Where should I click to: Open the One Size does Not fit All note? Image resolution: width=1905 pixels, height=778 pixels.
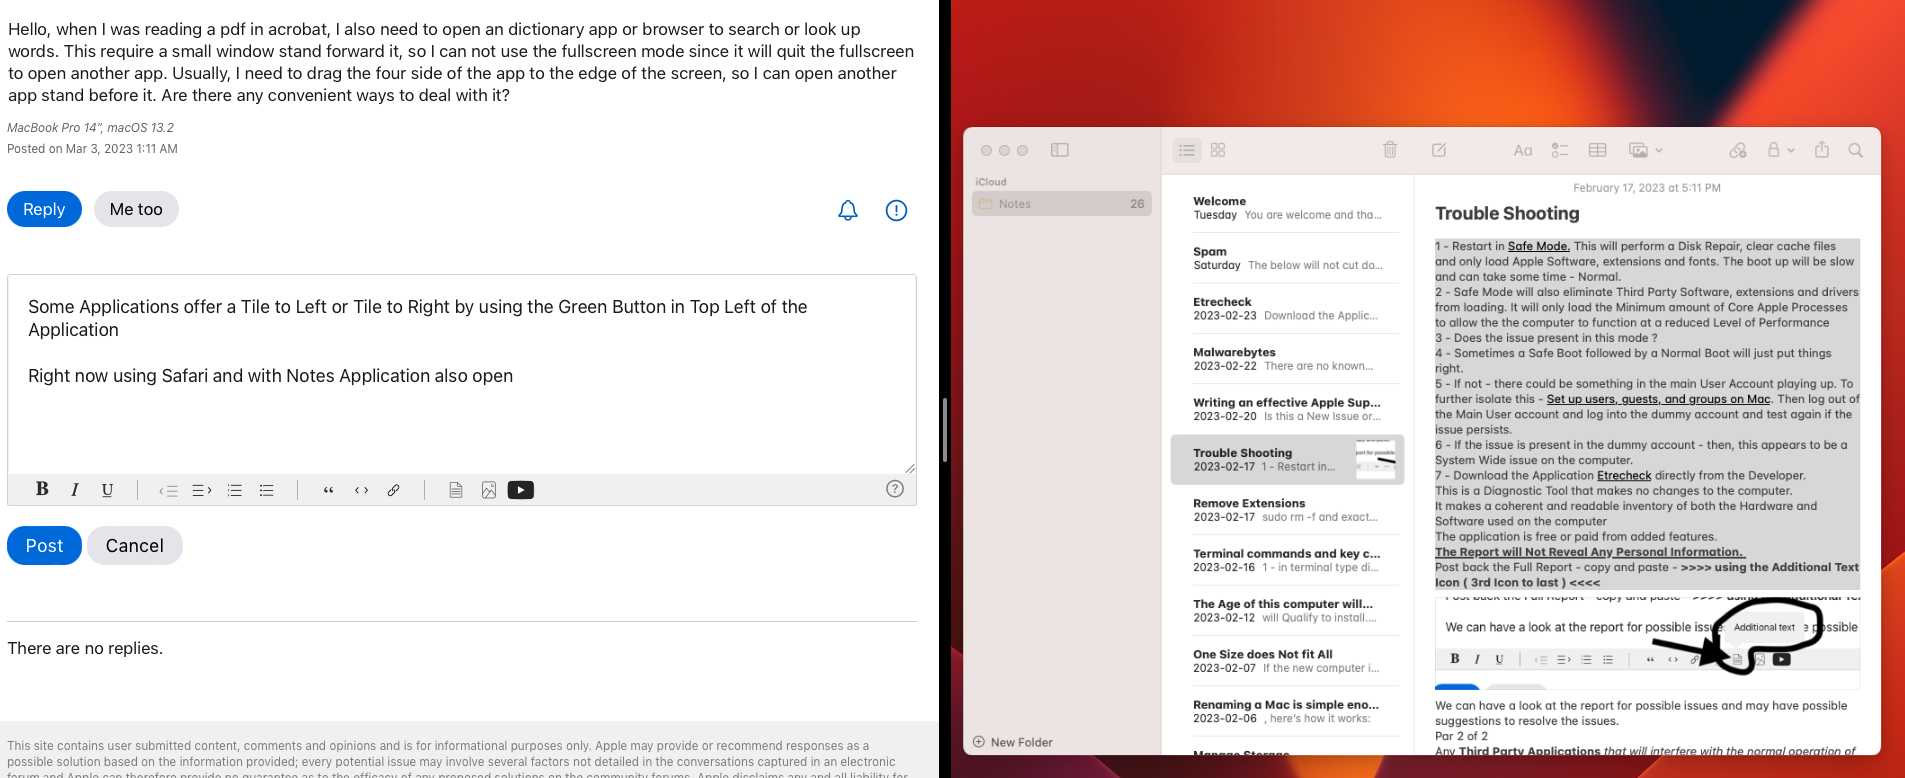coord(1288,661)
